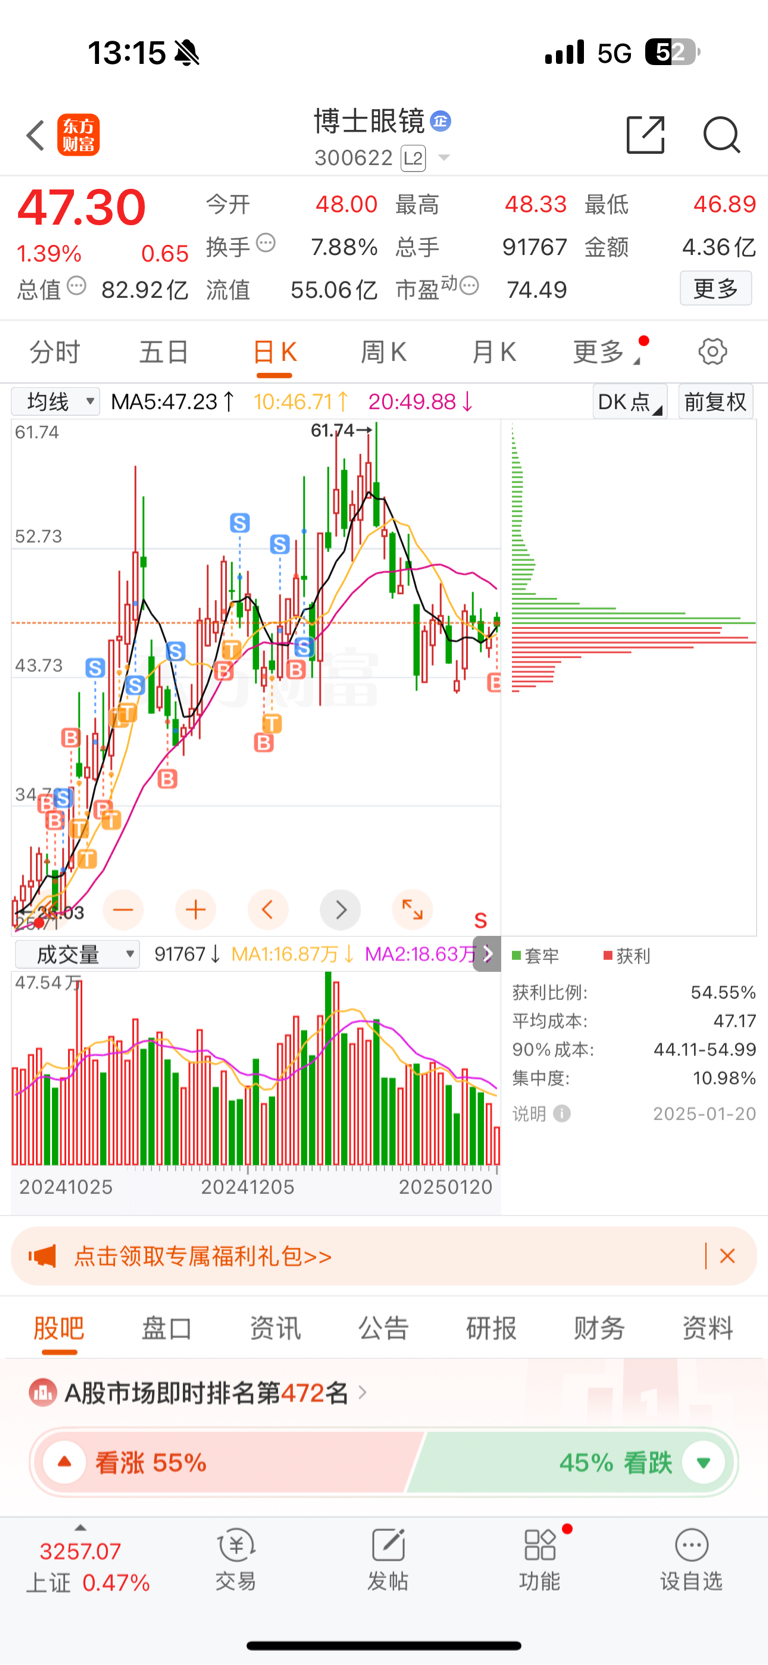Select the 周K chart tab
This screenshot has height=1665, width=768.
coord(384,352)
